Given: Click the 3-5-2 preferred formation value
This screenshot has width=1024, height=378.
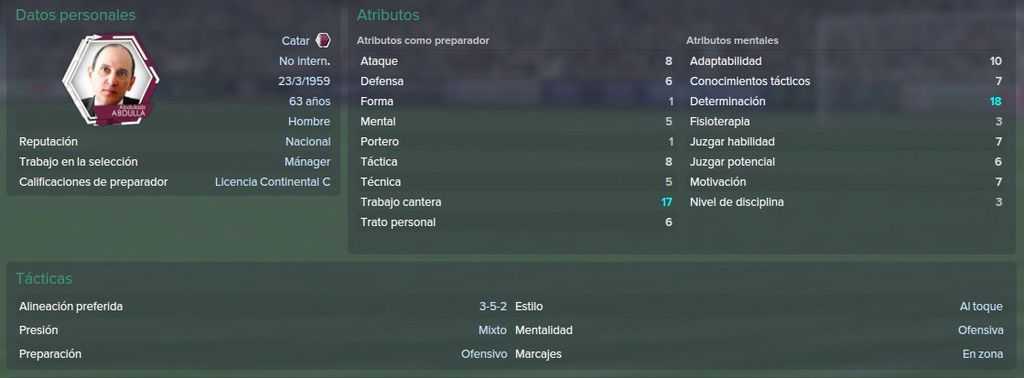Looking at the screenshot, I should click(x=492, y=307).
